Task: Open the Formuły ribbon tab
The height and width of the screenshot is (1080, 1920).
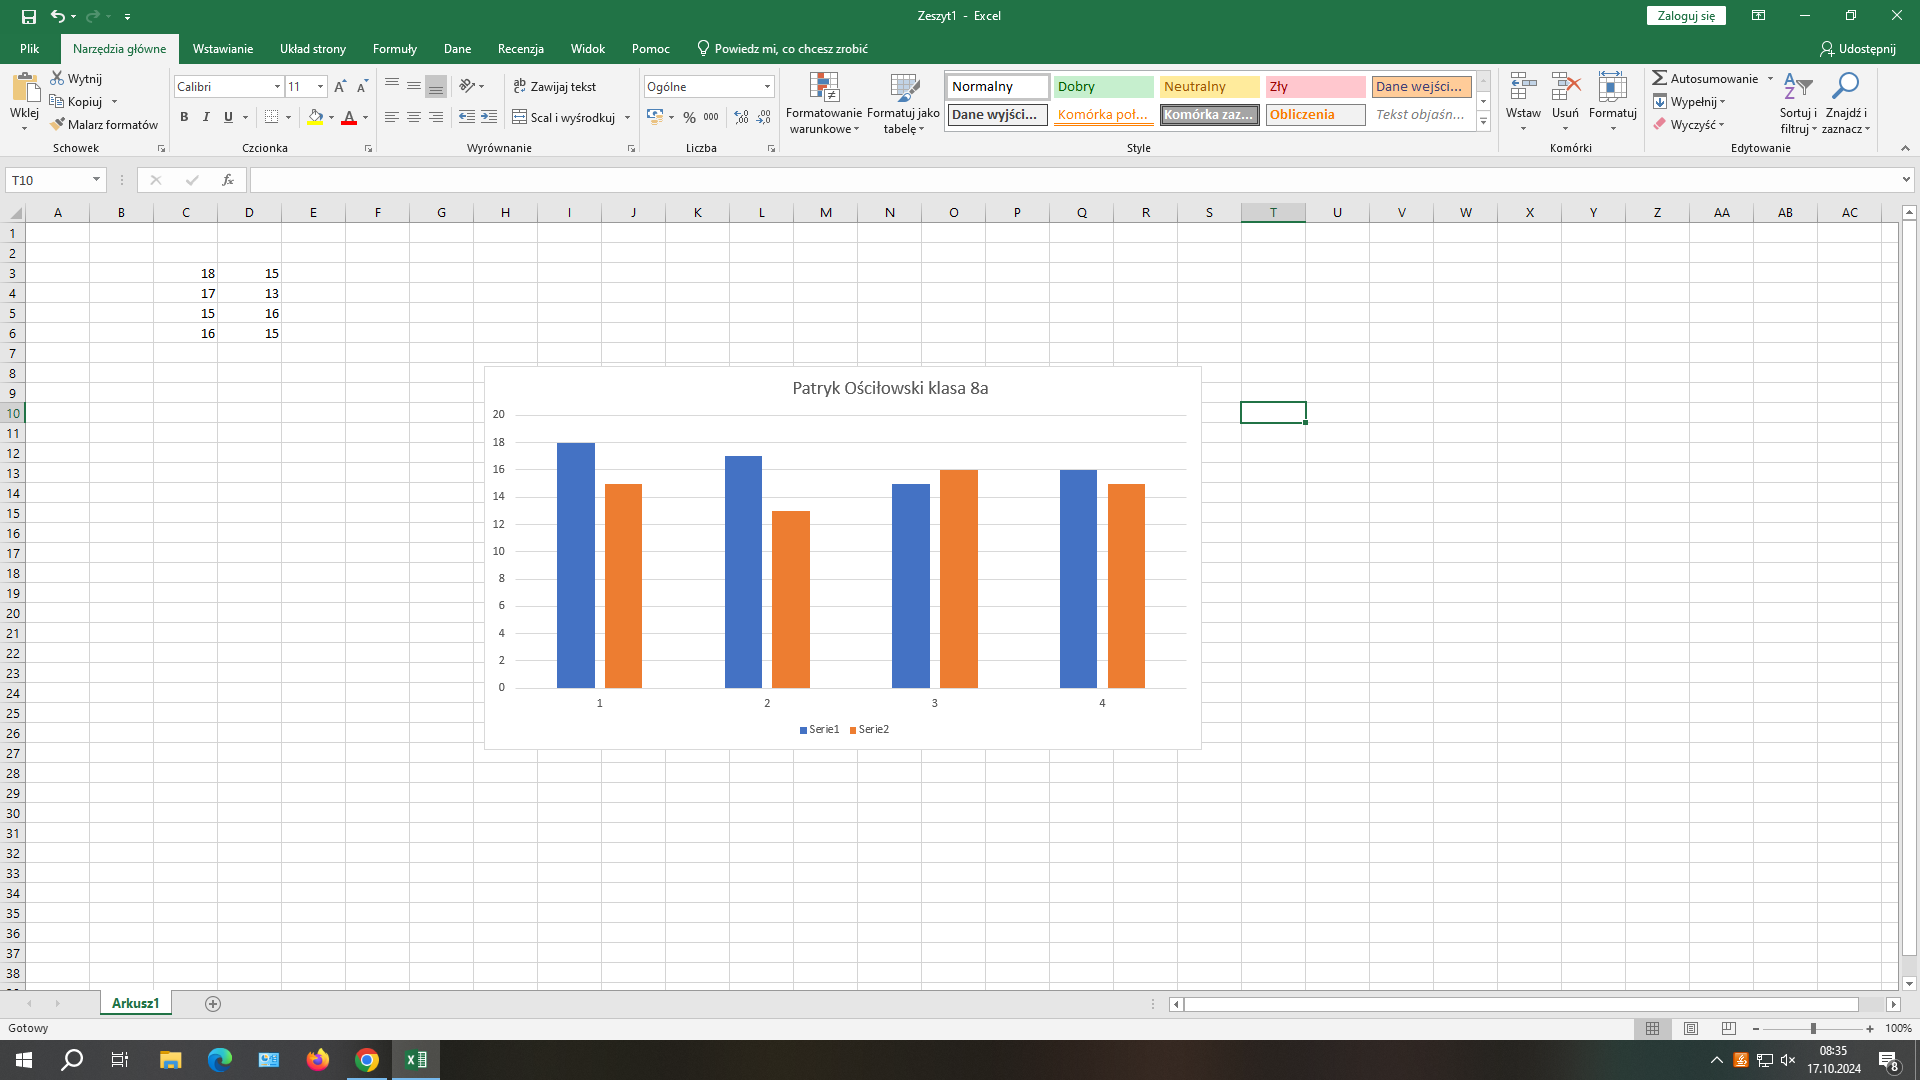Action: pos(394,48)
